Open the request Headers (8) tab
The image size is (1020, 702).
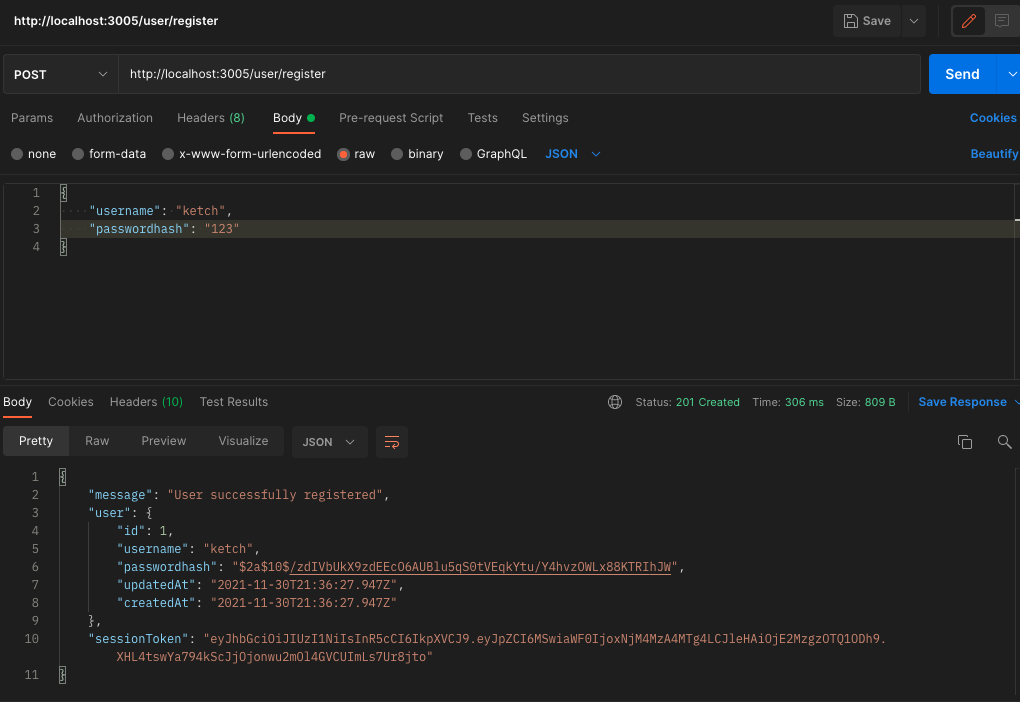point(211,118)
